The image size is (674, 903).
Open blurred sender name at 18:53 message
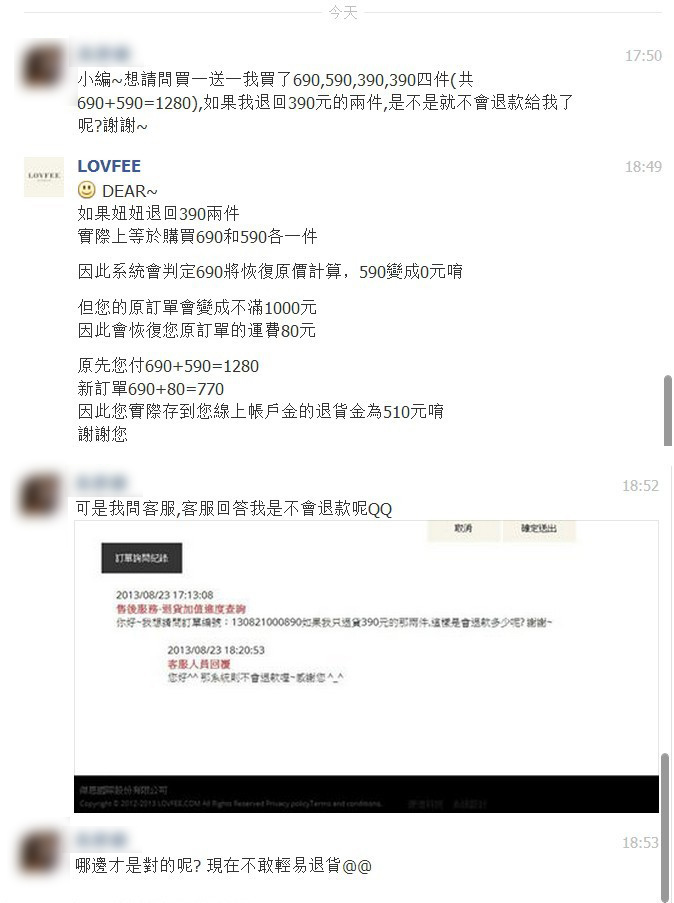pyautogui.click(x=102, y=840)
